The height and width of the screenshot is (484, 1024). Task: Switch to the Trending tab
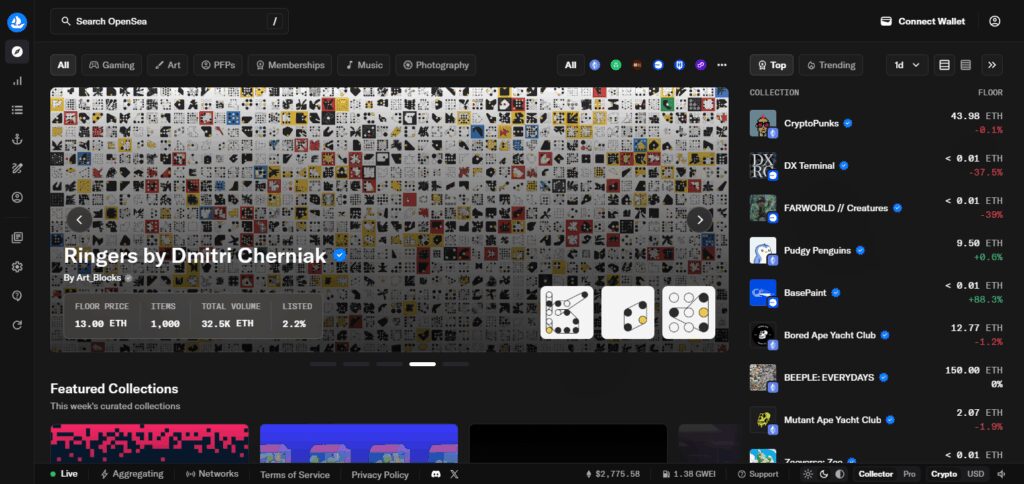[x=831, y=65]
